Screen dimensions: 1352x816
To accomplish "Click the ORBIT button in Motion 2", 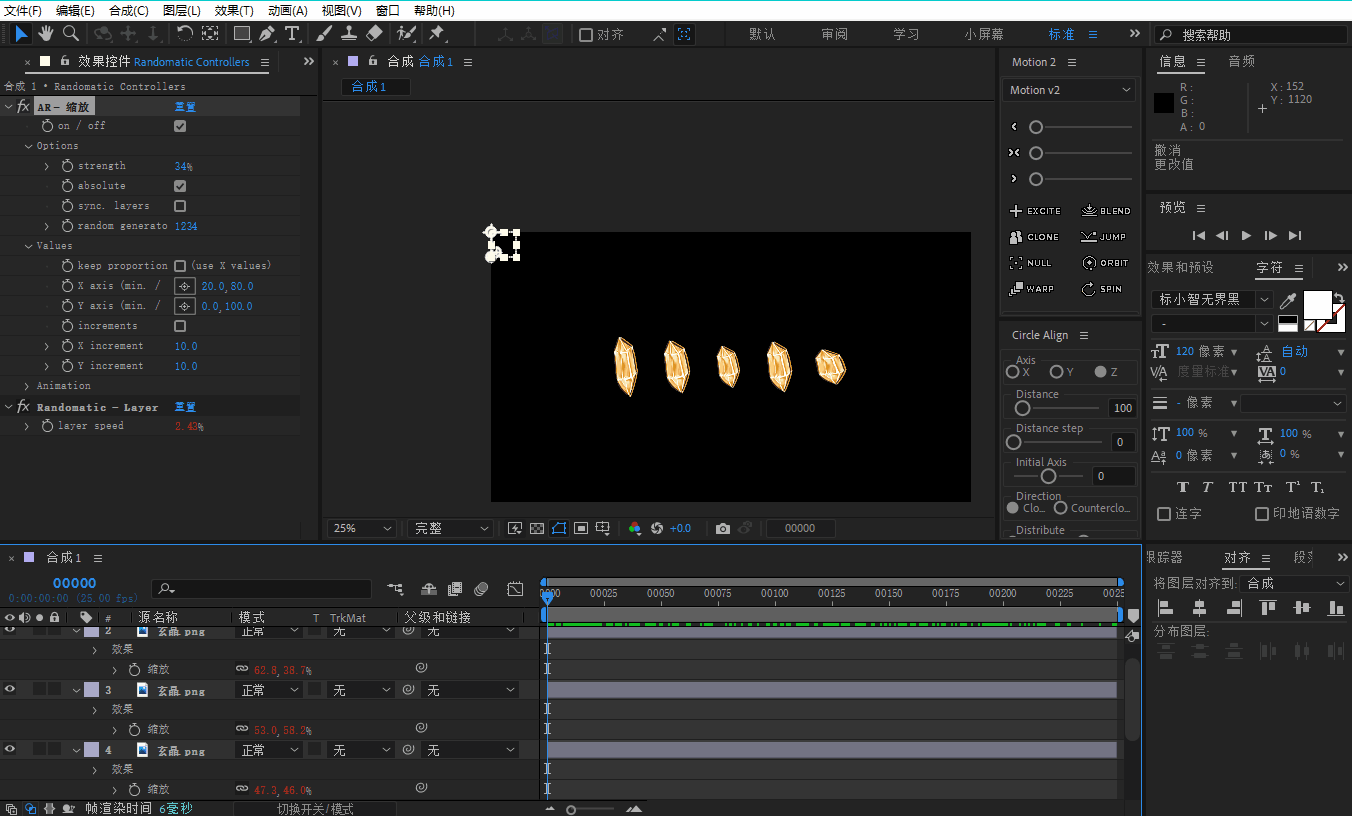I will coord(1105,263).
